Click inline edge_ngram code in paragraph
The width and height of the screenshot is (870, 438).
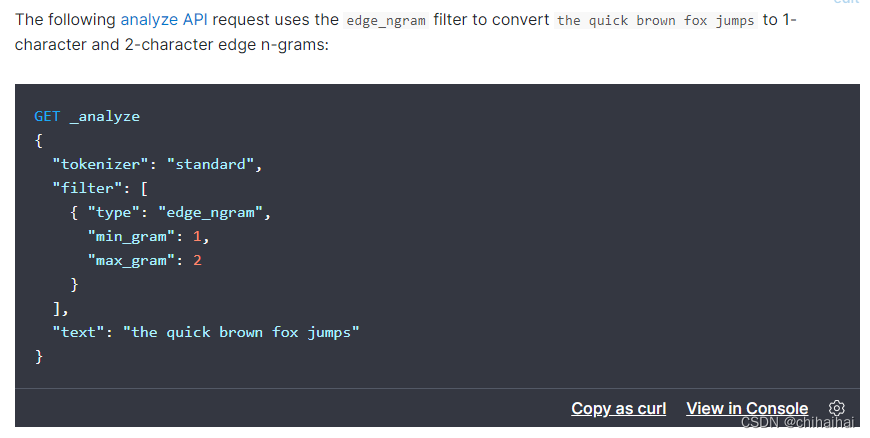[x=386, y=21]
